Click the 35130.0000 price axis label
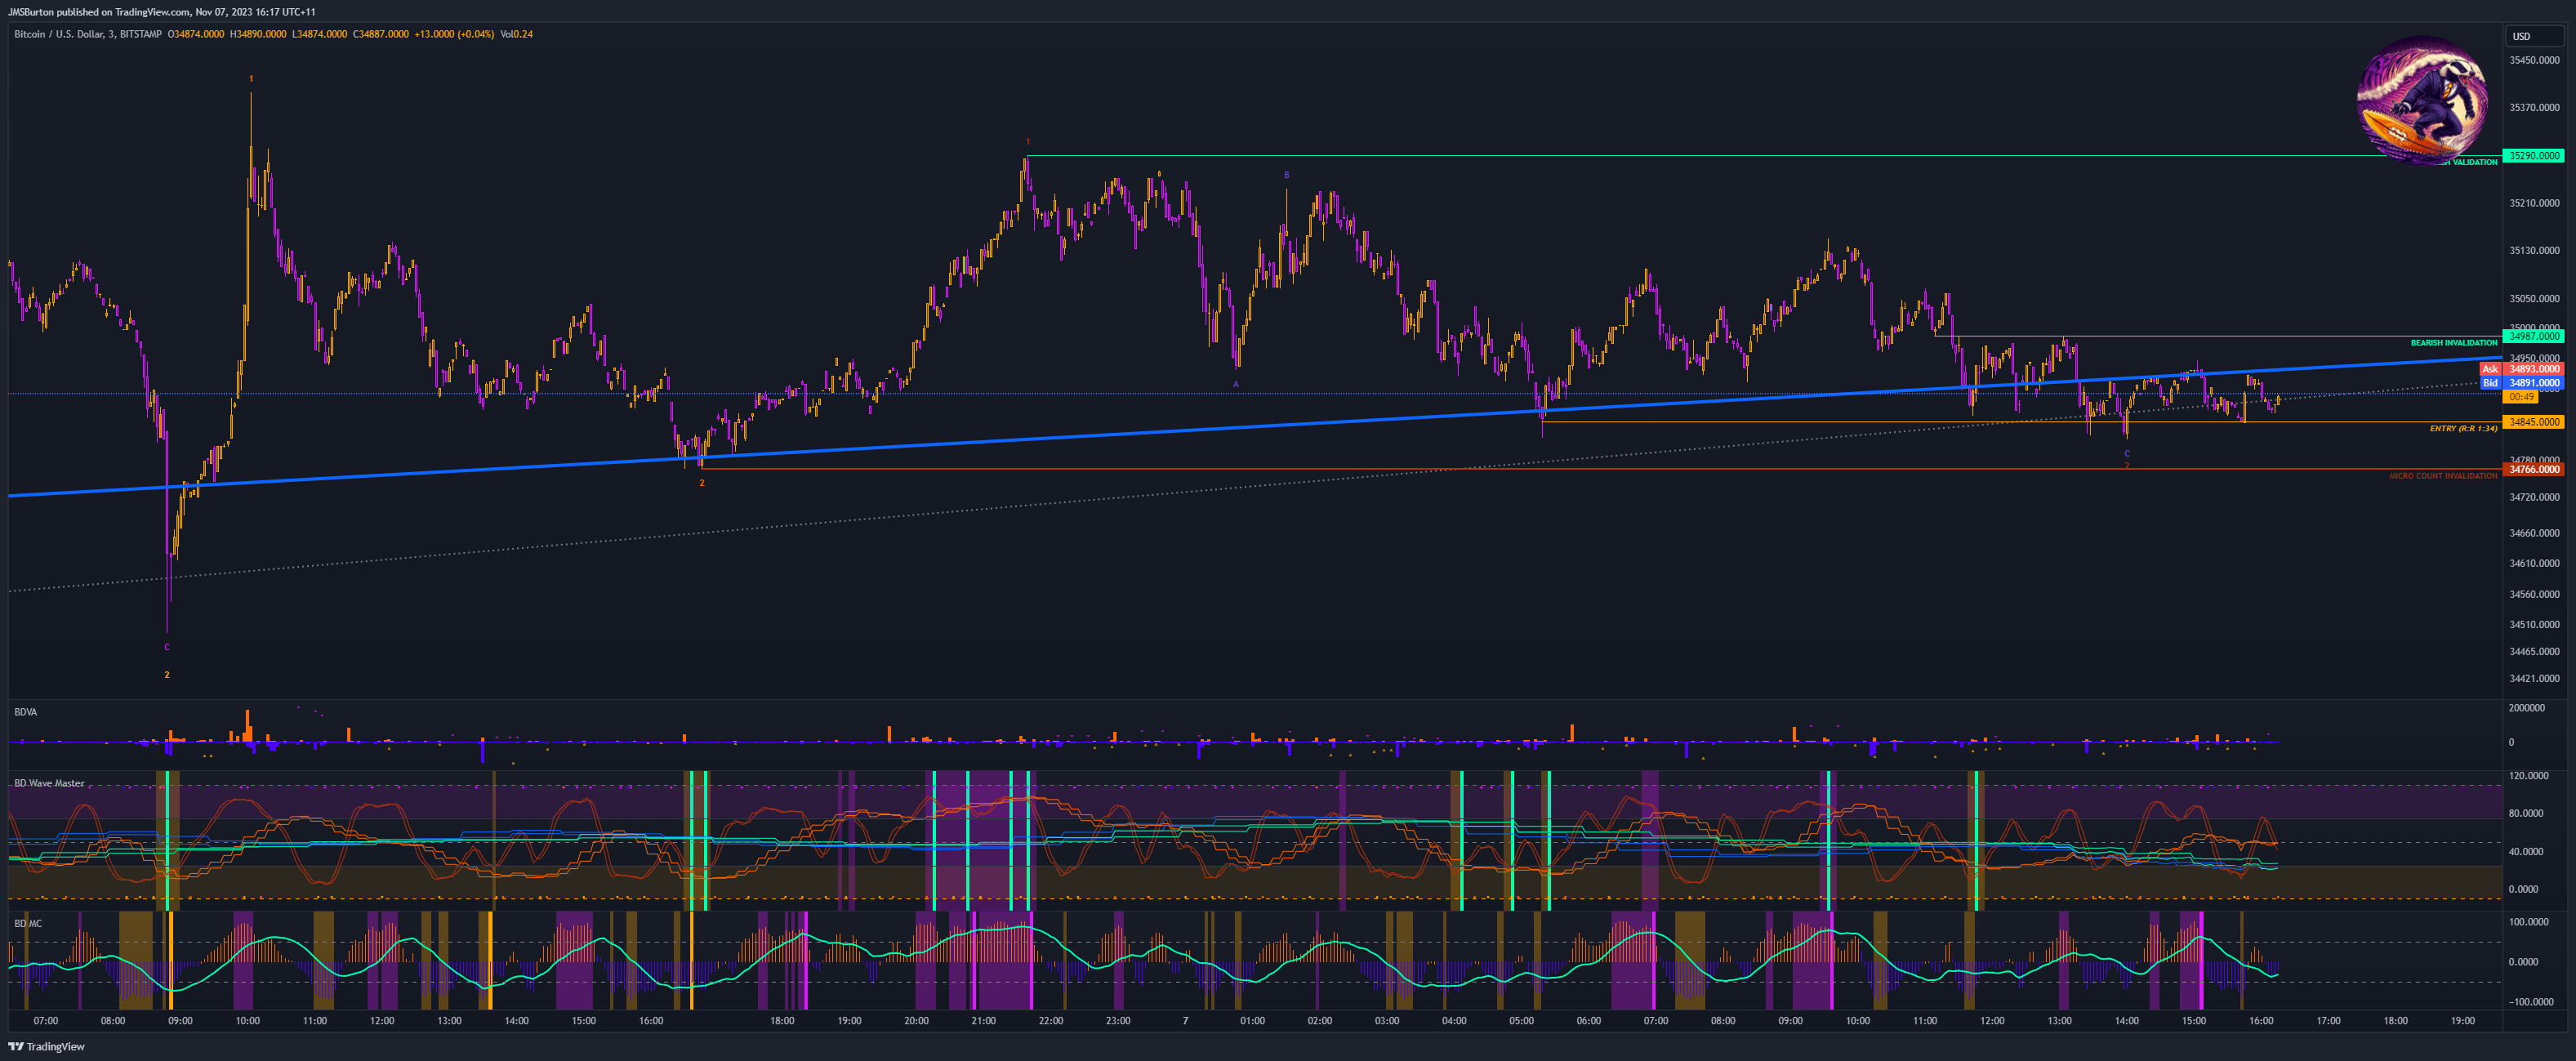Image resolution: width=2576 pixels, height=1061 pixels. pos(2534,250)
